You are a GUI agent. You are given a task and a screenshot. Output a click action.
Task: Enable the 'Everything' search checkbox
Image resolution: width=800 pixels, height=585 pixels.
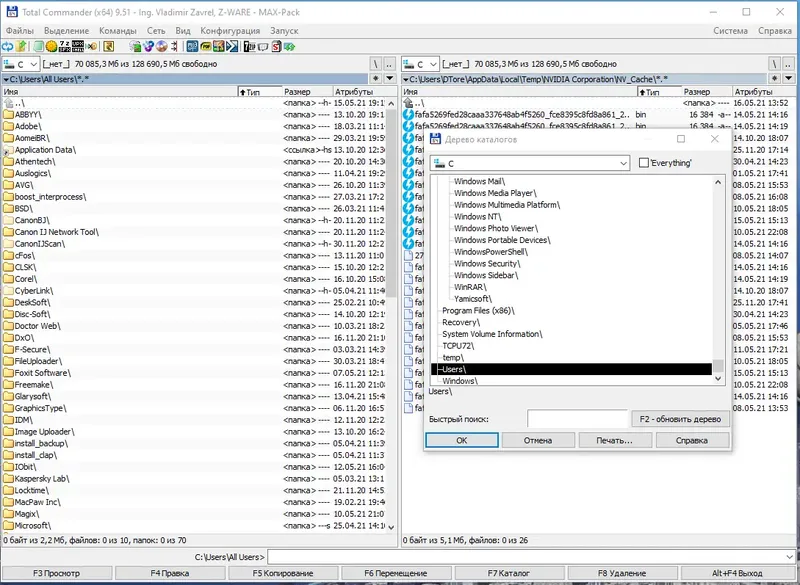coord(644,163)
